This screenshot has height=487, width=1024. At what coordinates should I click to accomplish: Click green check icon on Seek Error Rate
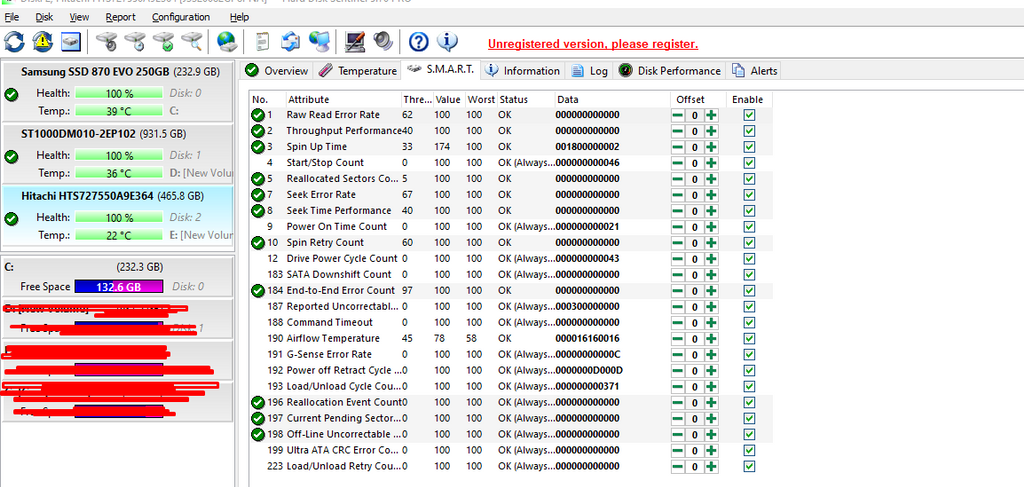coord(258,195)
